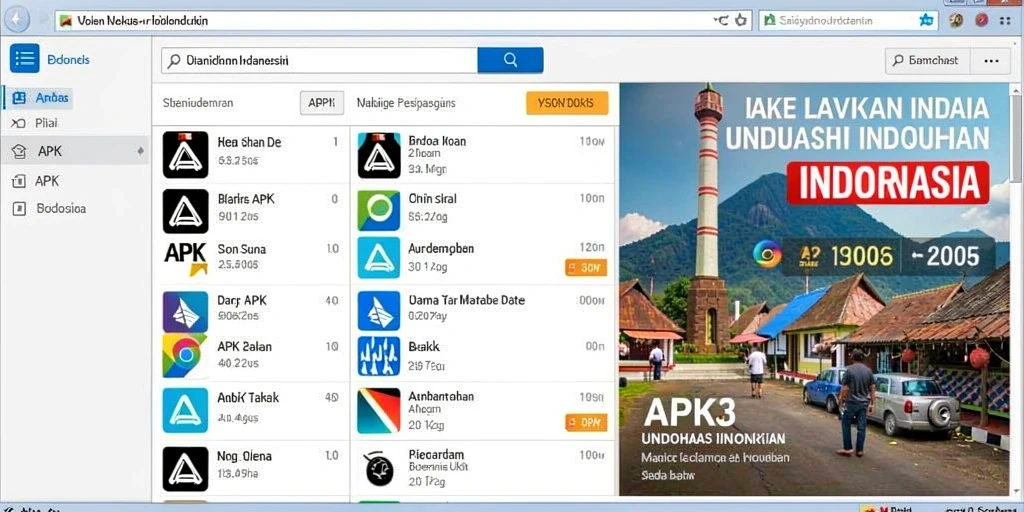Click the orange button on Atnbantahan row
Image resolution: width=1024 pixels, height=512 pixels.
point(586,423)
